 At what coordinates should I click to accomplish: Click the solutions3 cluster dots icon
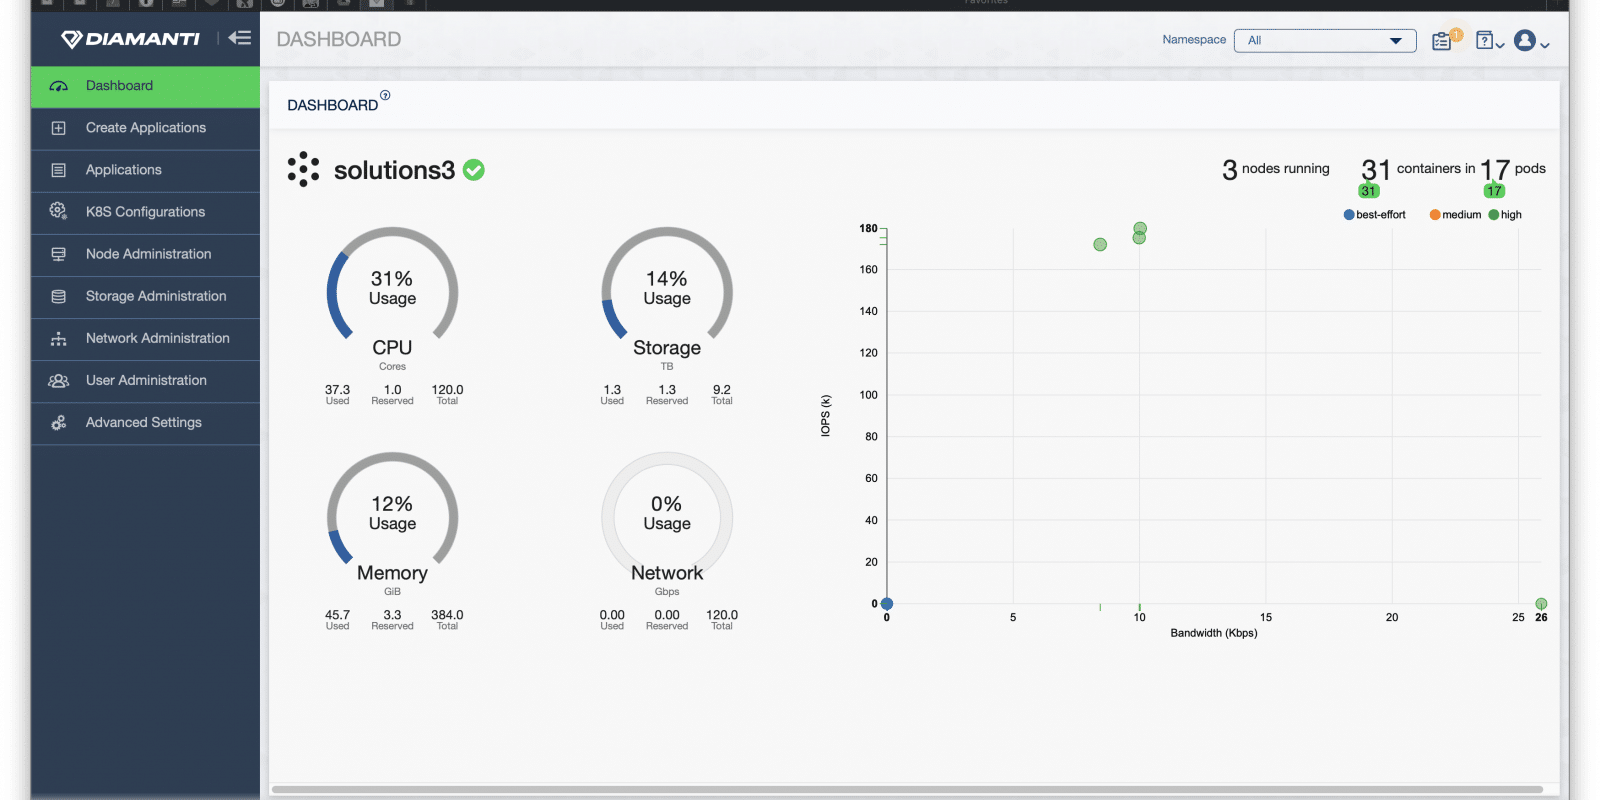point(303,170)
